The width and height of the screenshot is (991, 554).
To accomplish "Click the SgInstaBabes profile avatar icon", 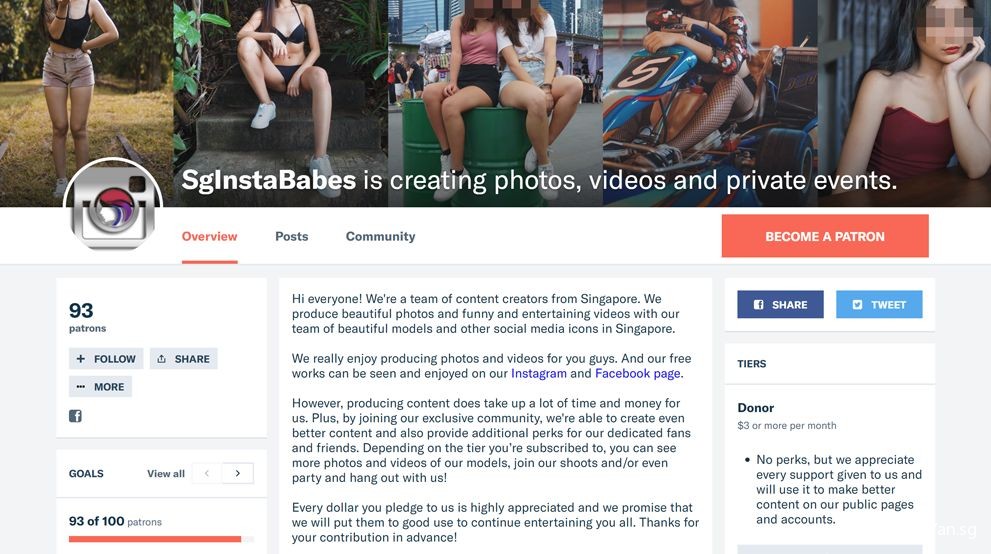I will click(113, 205).
